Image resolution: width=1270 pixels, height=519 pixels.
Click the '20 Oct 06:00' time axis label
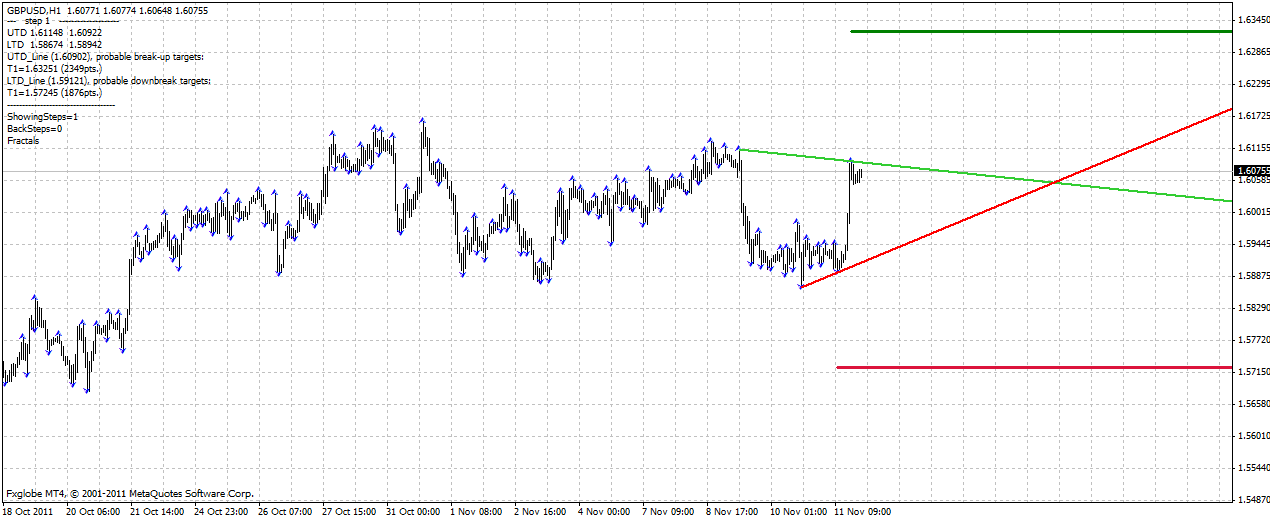click(x=93, y=511)
